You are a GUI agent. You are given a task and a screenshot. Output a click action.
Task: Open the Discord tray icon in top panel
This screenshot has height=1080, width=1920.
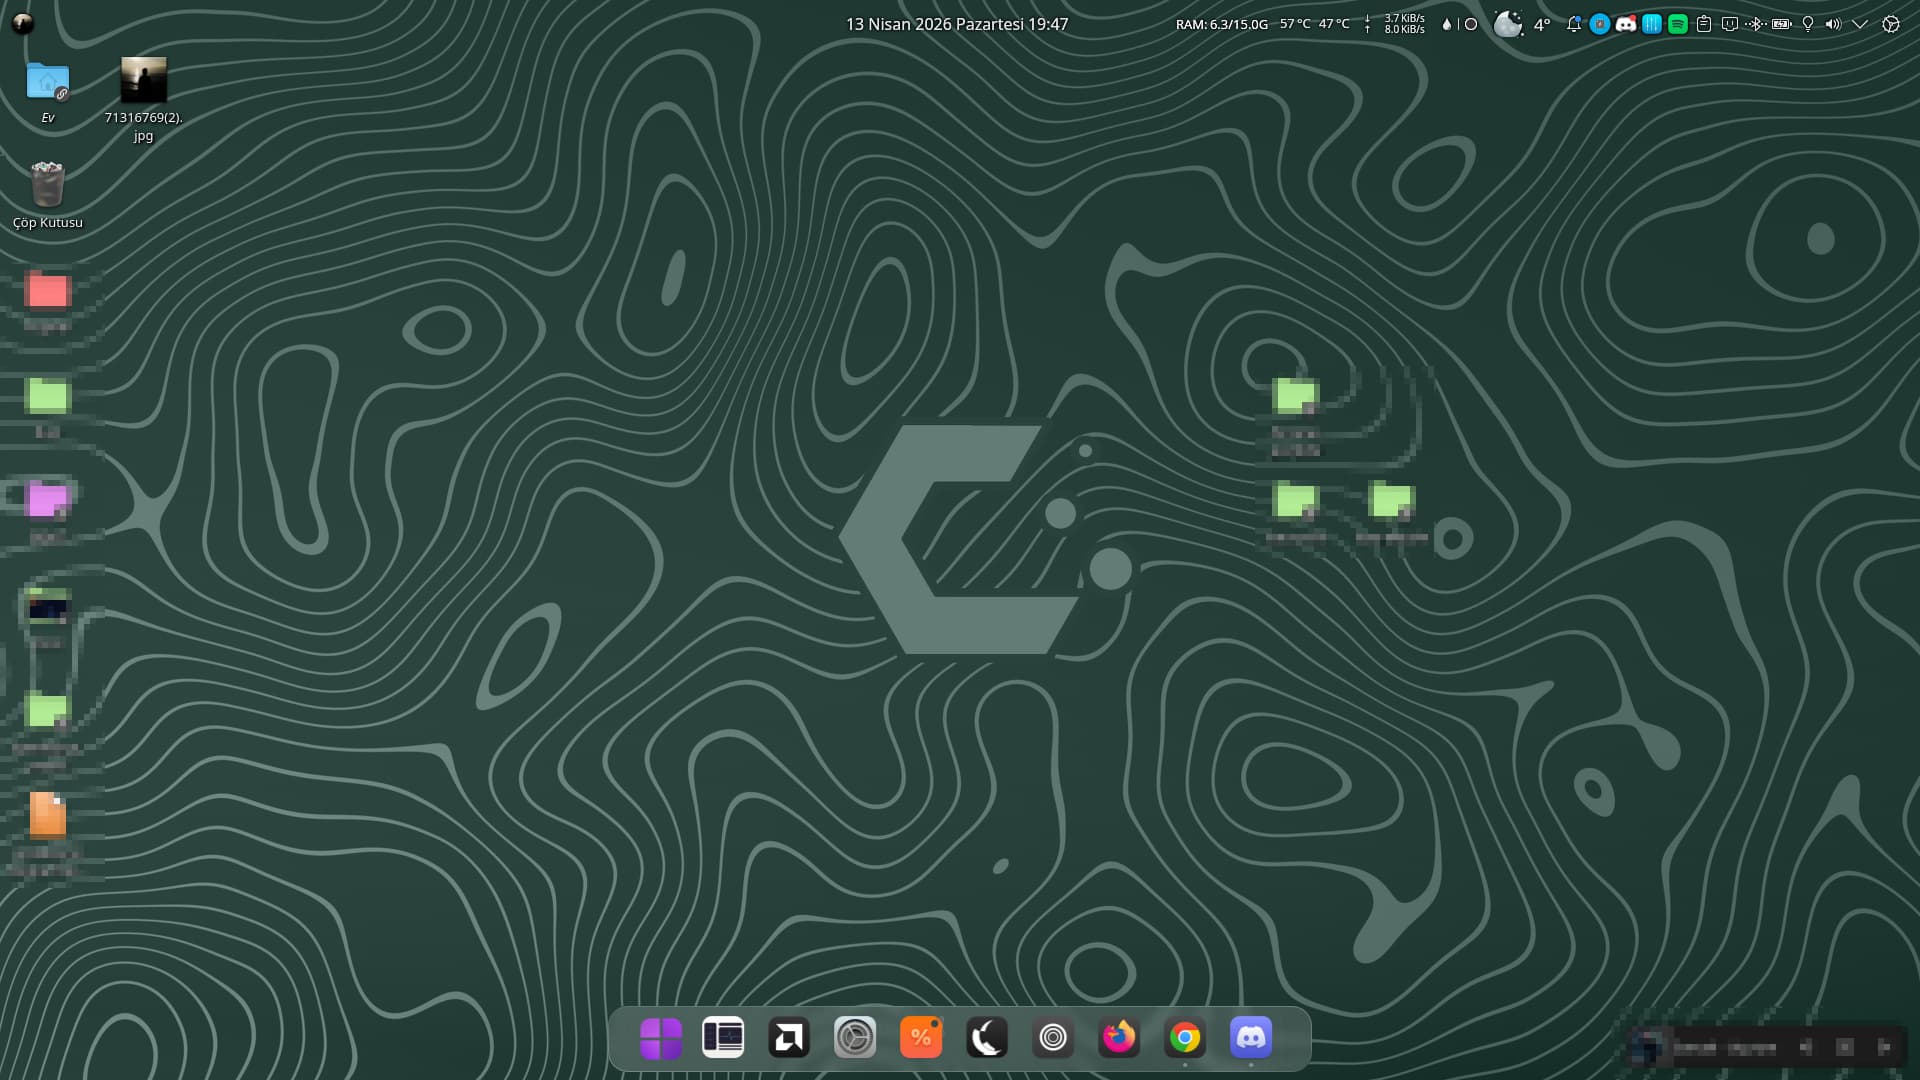pyautogui.click(x=1626, y=24)
